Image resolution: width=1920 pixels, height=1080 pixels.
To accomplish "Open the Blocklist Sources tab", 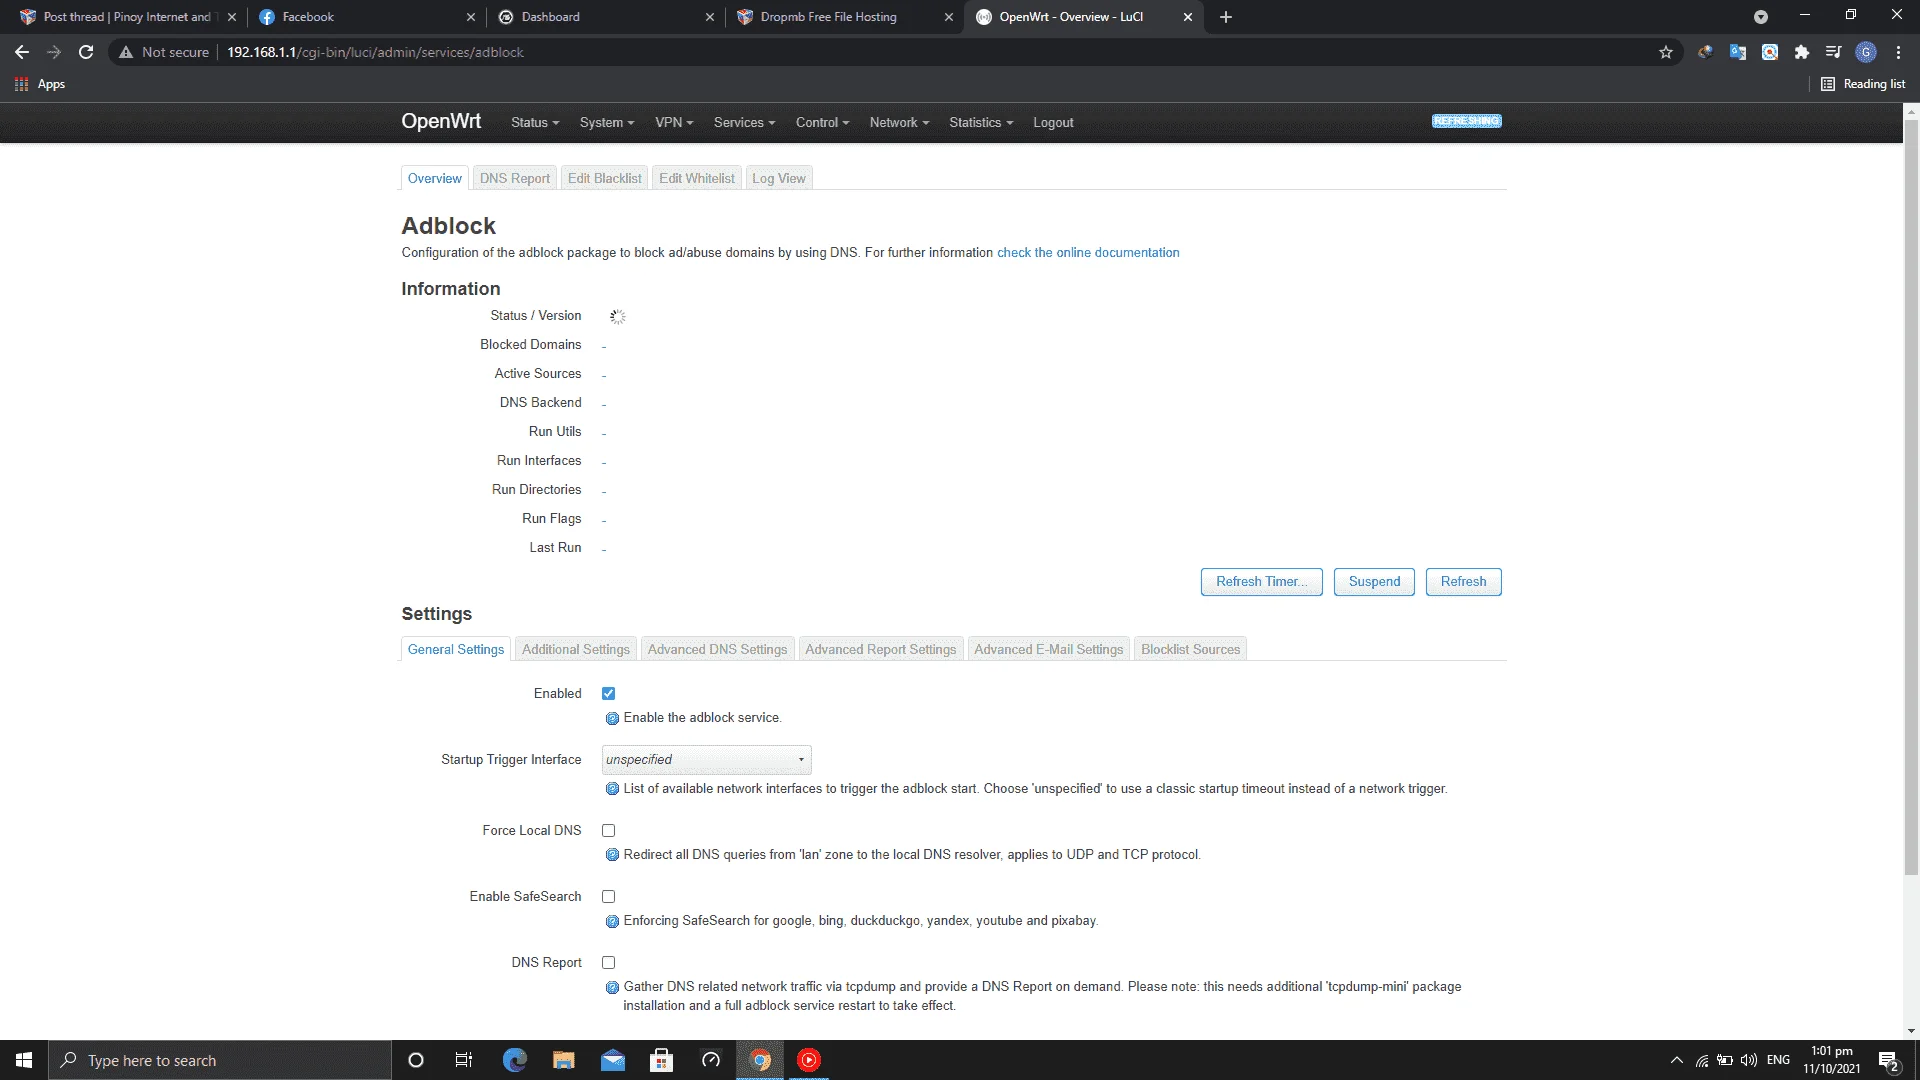I will [1190, 649].
